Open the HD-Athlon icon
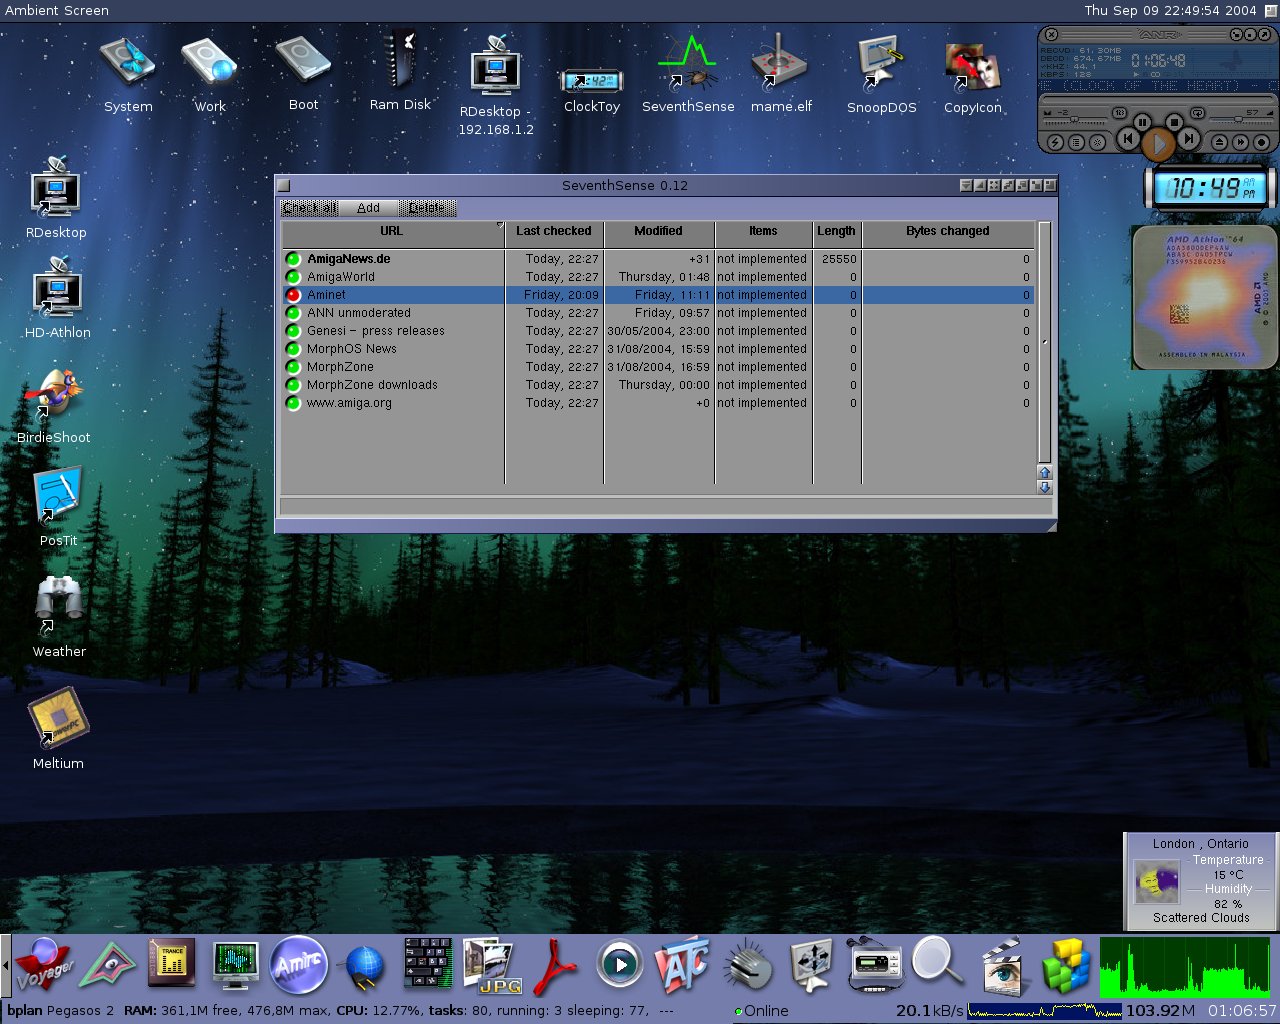 [57, 298]
